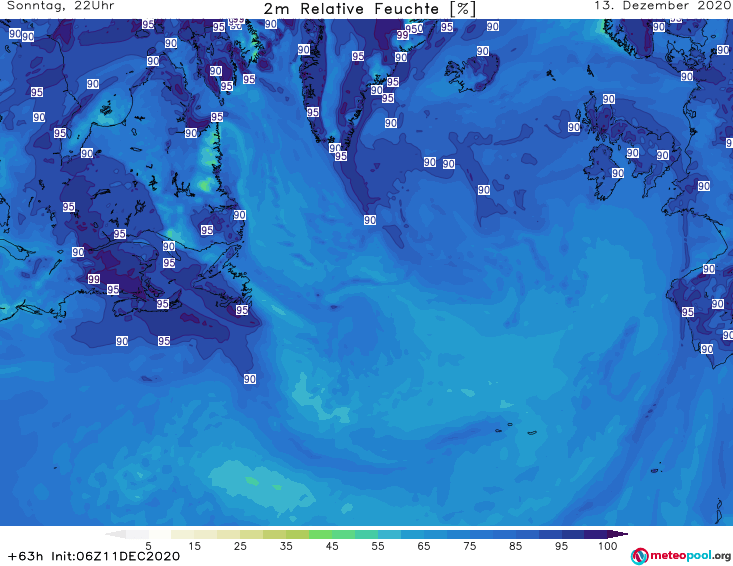Viewport: 733px width, 566px height.
Task: Click the '950' contour label over Greenland
Action: pos(414,29)
